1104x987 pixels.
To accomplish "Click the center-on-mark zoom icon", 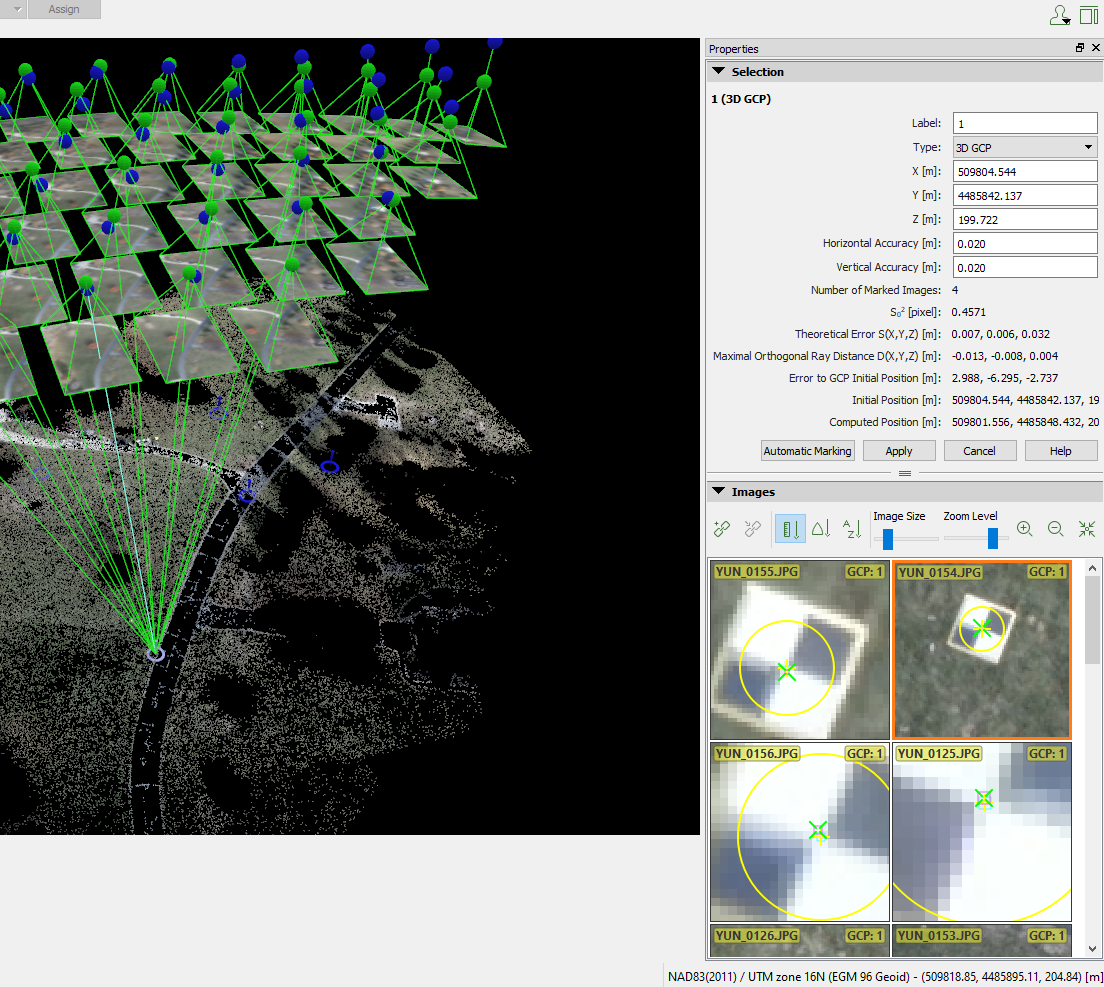I will coord(1087,529).
